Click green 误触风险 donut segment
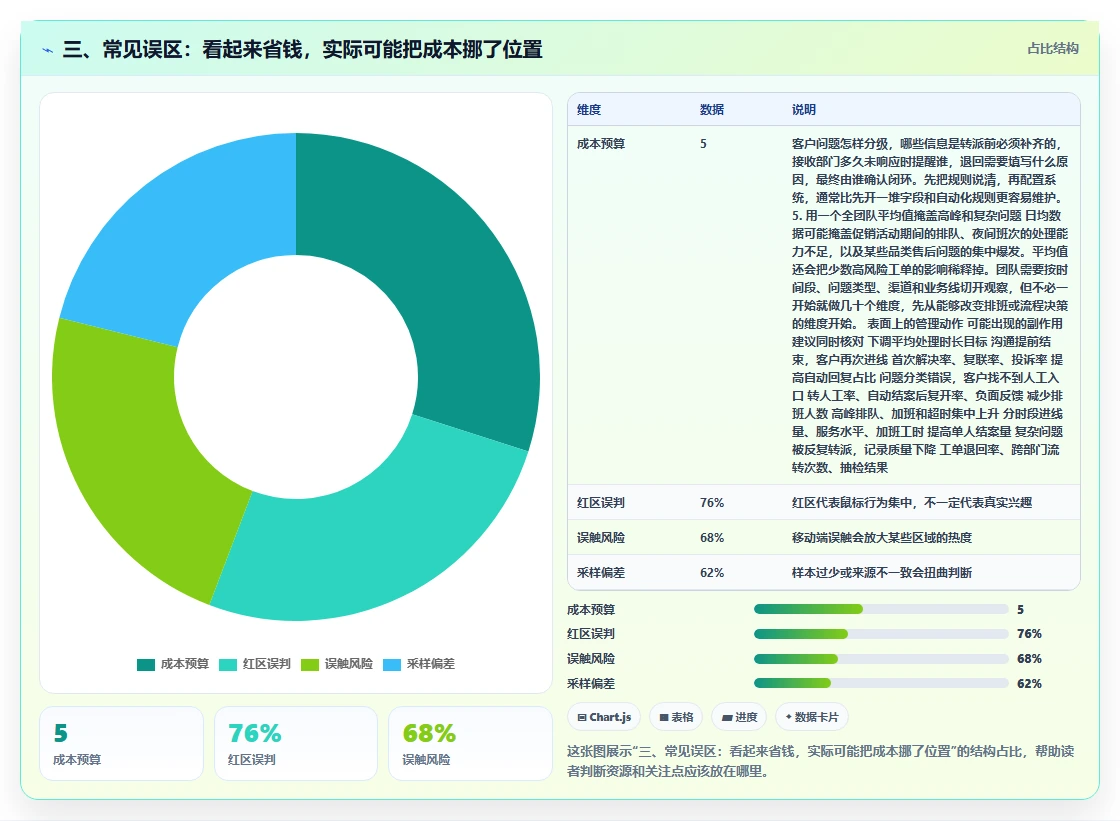 136,457
